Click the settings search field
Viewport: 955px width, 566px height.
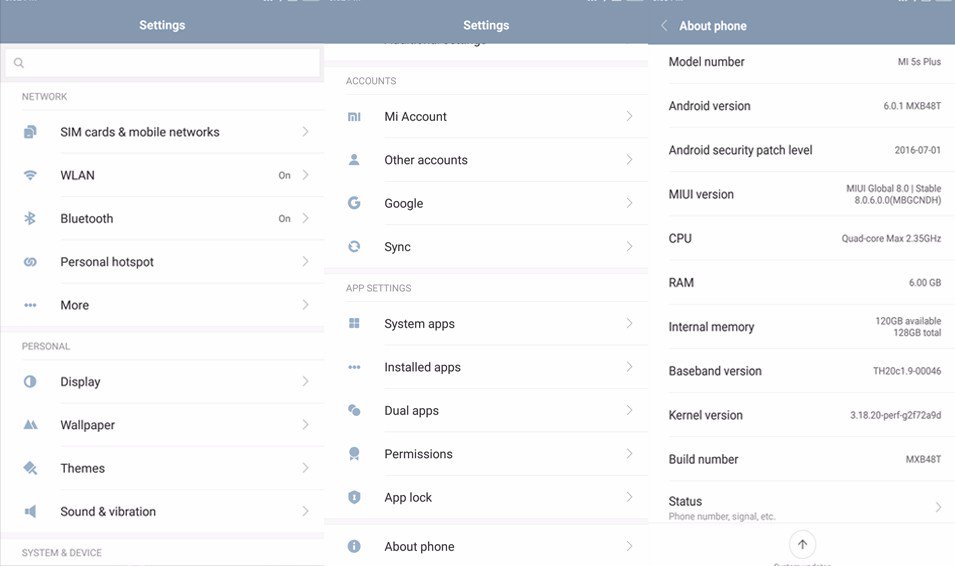pyautogui.click(x=163, y=63)
